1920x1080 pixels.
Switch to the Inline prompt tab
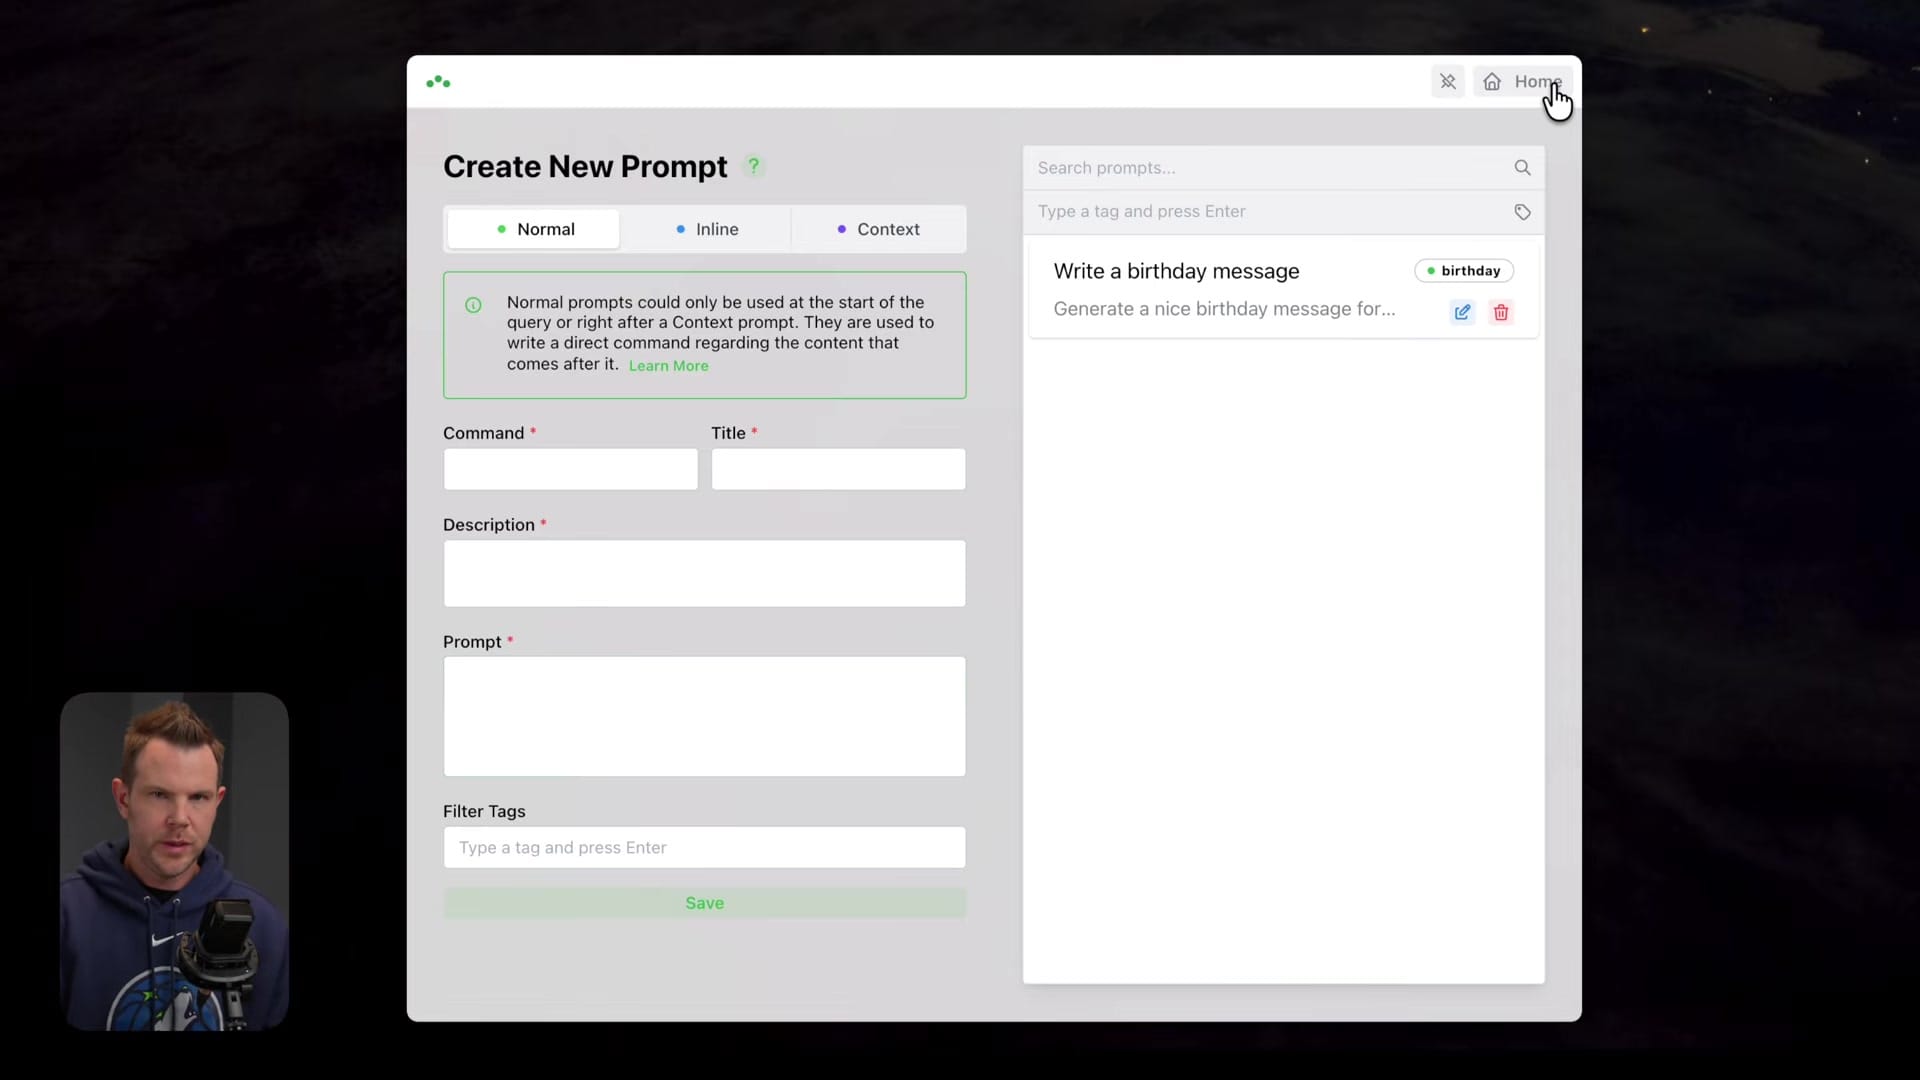point(706,229)
